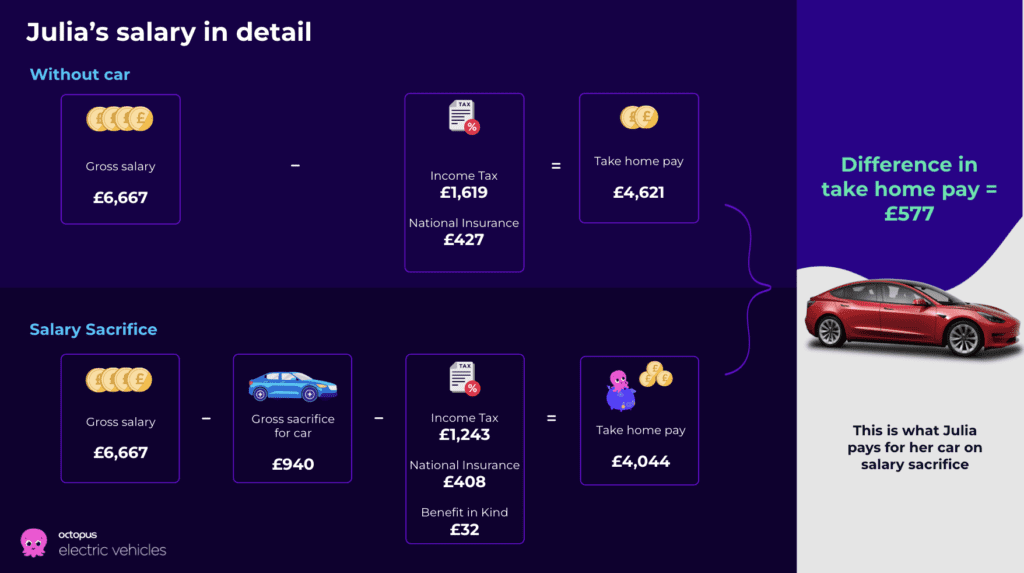The image size is (1024, 573).
Task: Click the octopus piggy bank icon
Action: tap(620, 391)
